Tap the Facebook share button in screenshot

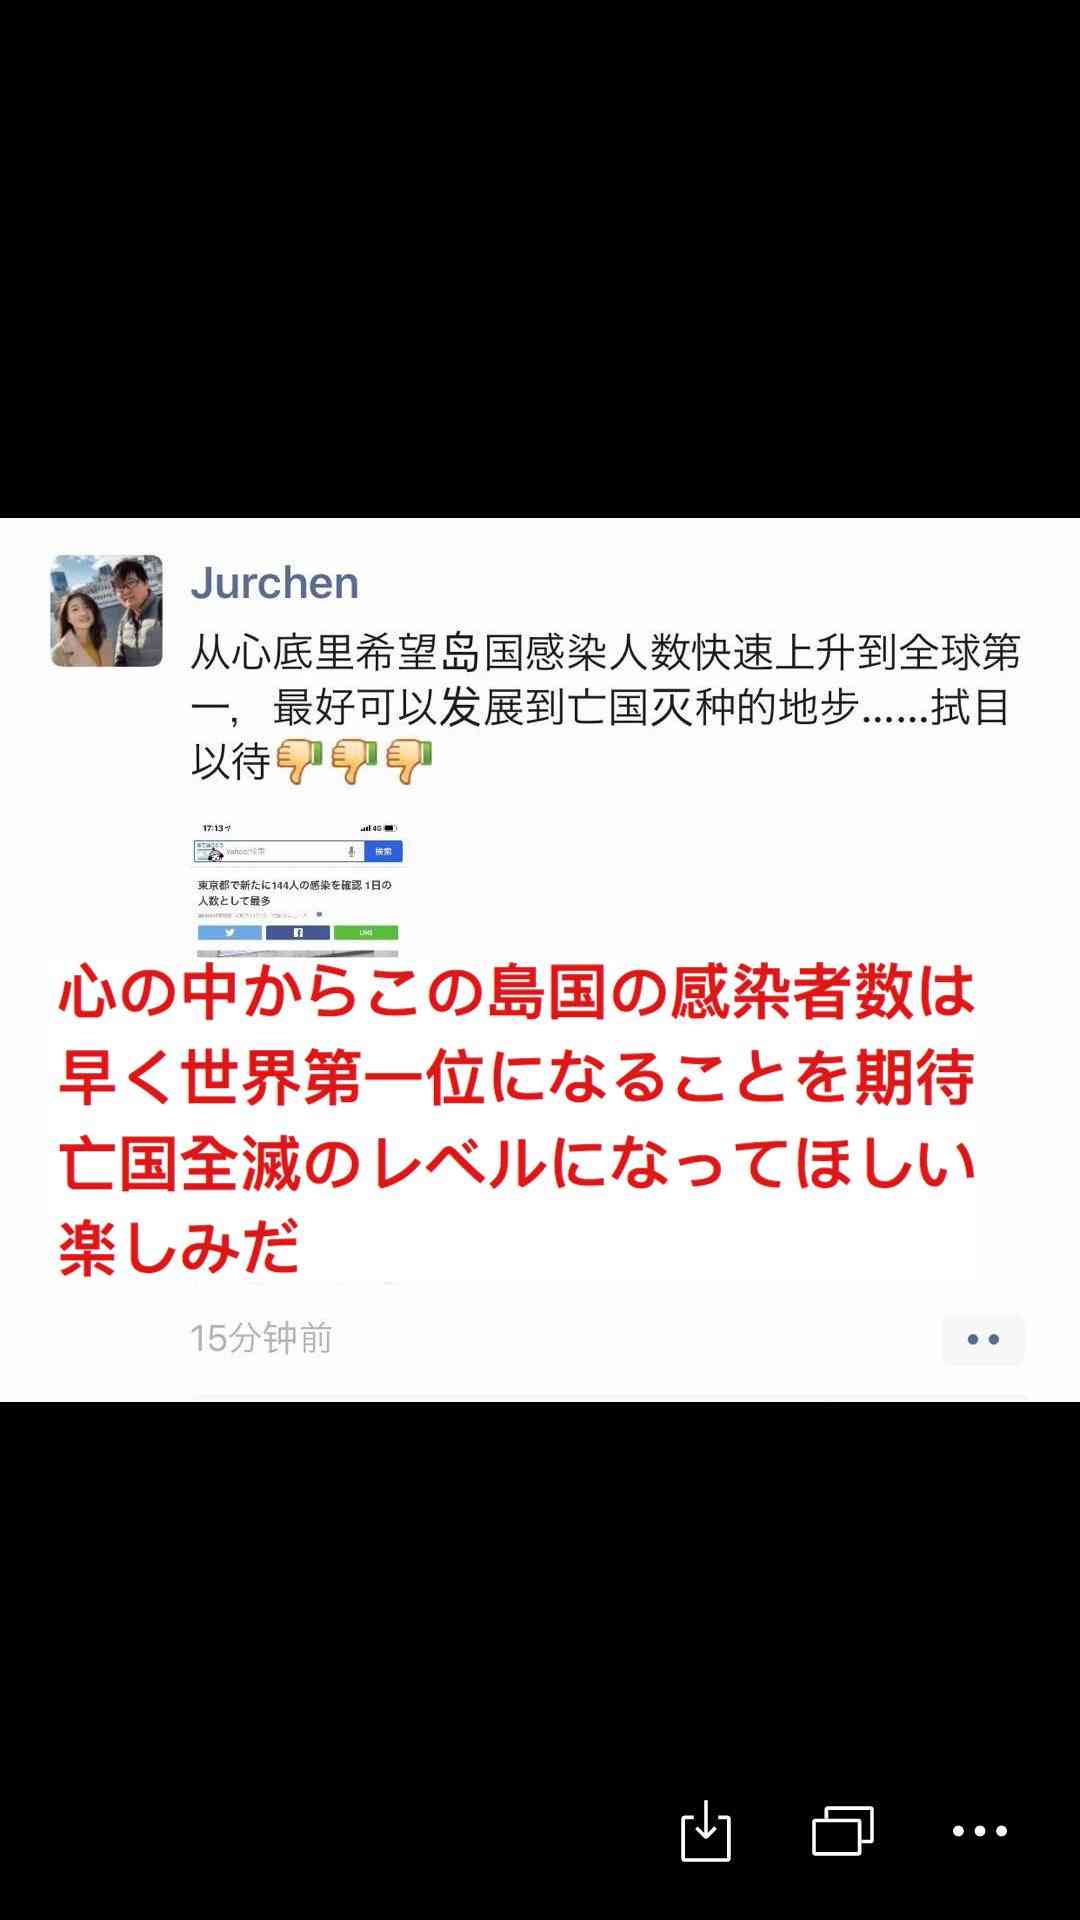297,932
